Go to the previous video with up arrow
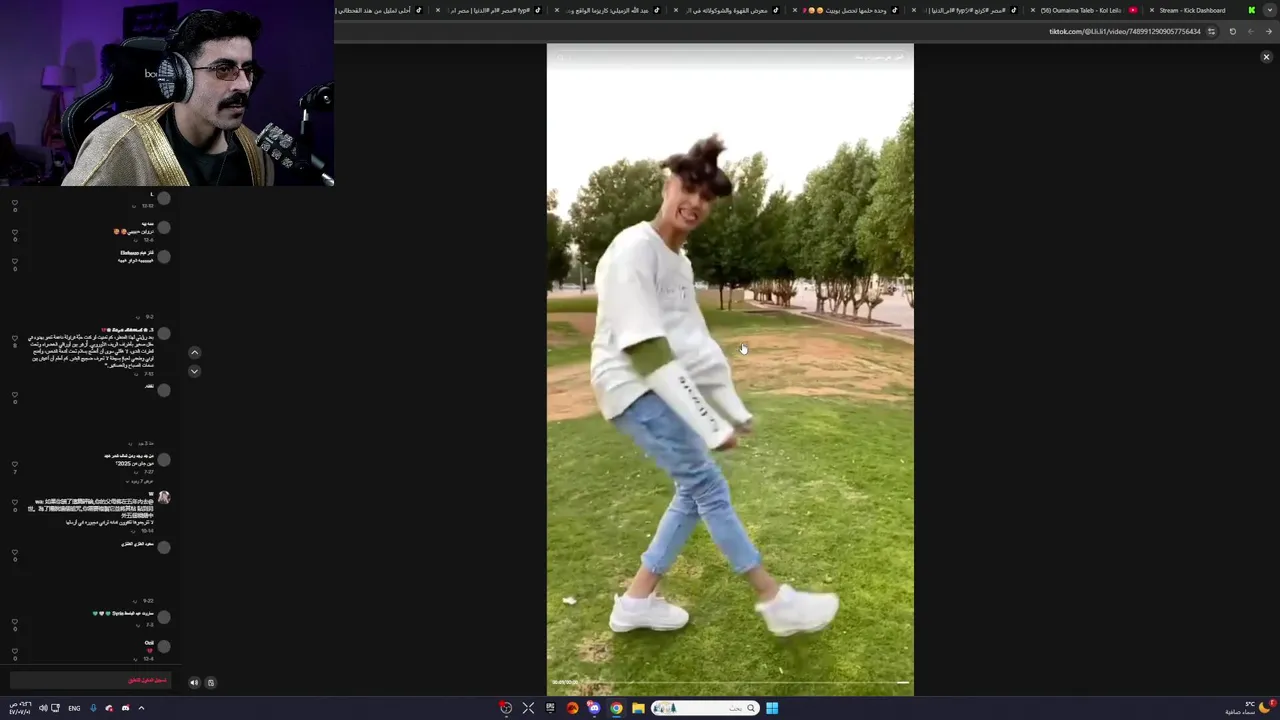The image size is (1280, 720). 194,352
